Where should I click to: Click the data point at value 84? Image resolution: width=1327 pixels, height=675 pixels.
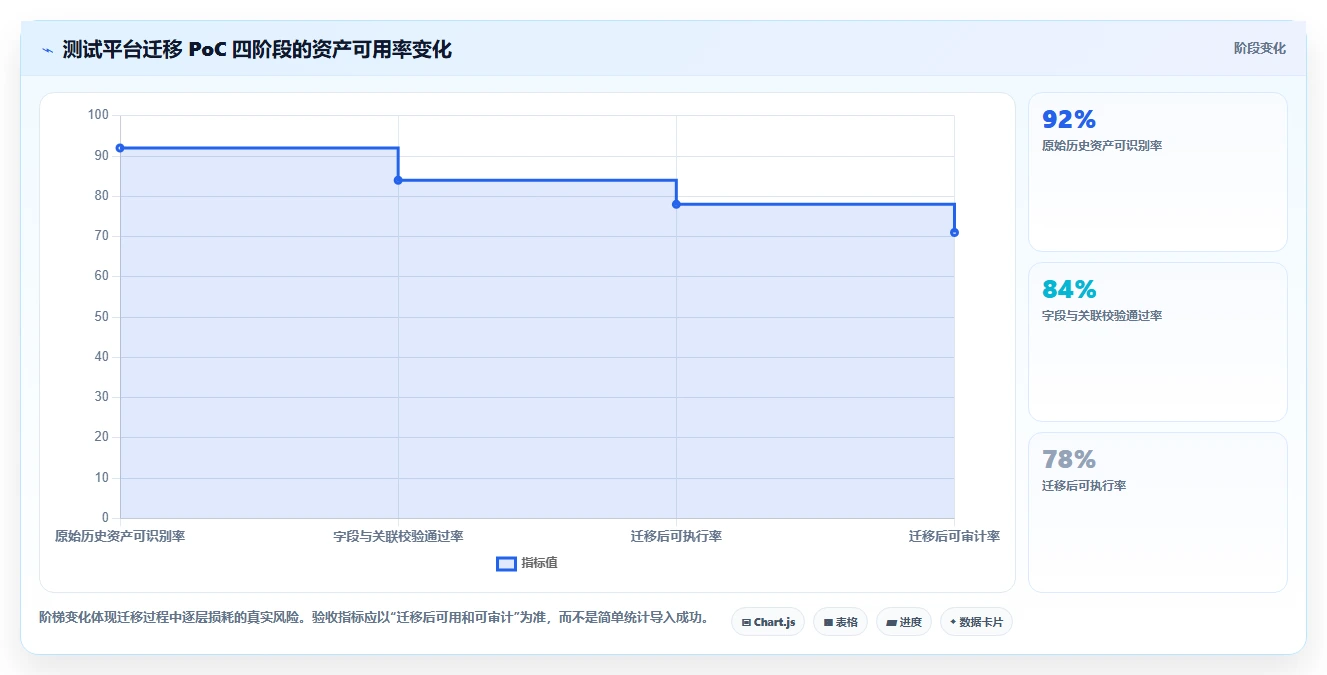[398, 180]
